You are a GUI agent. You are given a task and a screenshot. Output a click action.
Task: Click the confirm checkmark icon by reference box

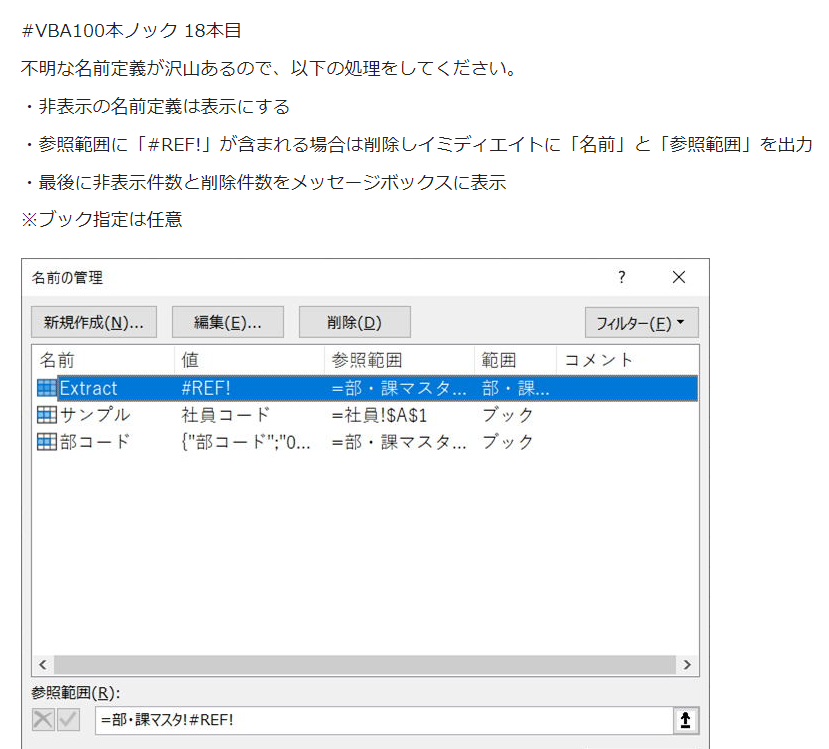[68, 720]
